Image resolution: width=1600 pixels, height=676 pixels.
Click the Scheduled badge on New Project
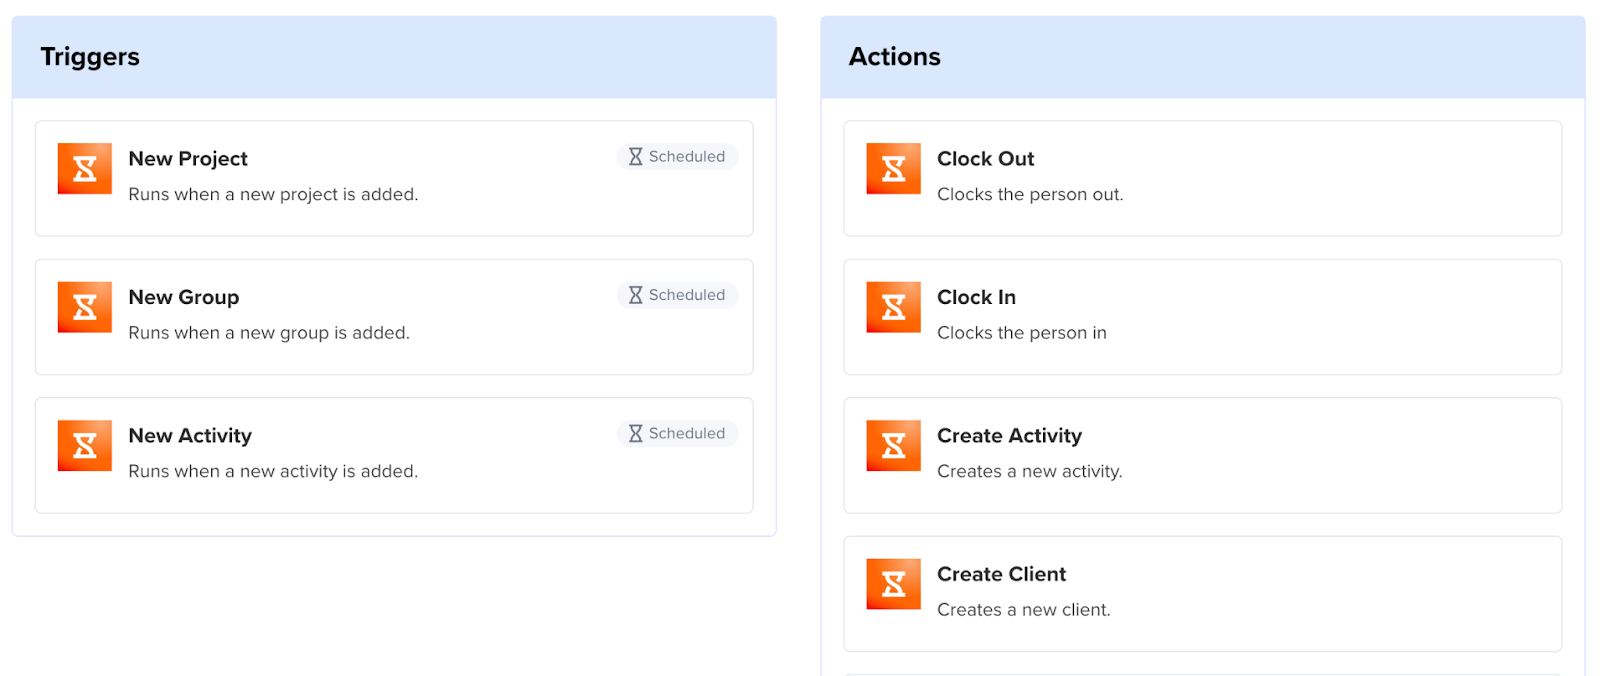pyautogui.click(x=677, y=157)
